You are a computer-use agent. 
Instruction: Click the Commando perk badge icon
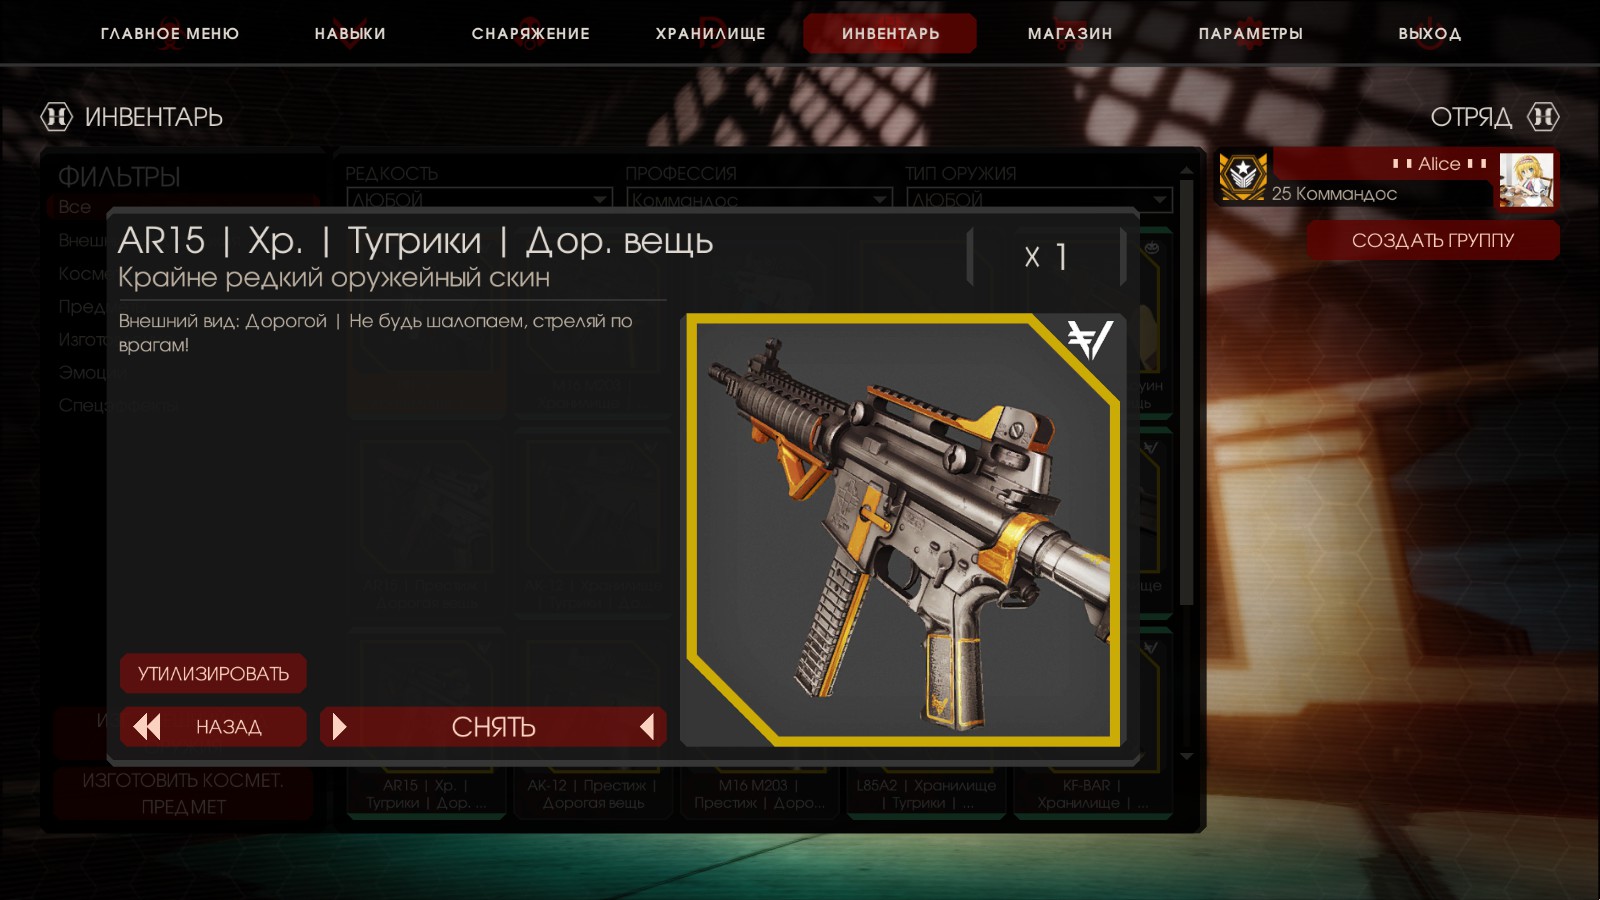point(1243,177)
